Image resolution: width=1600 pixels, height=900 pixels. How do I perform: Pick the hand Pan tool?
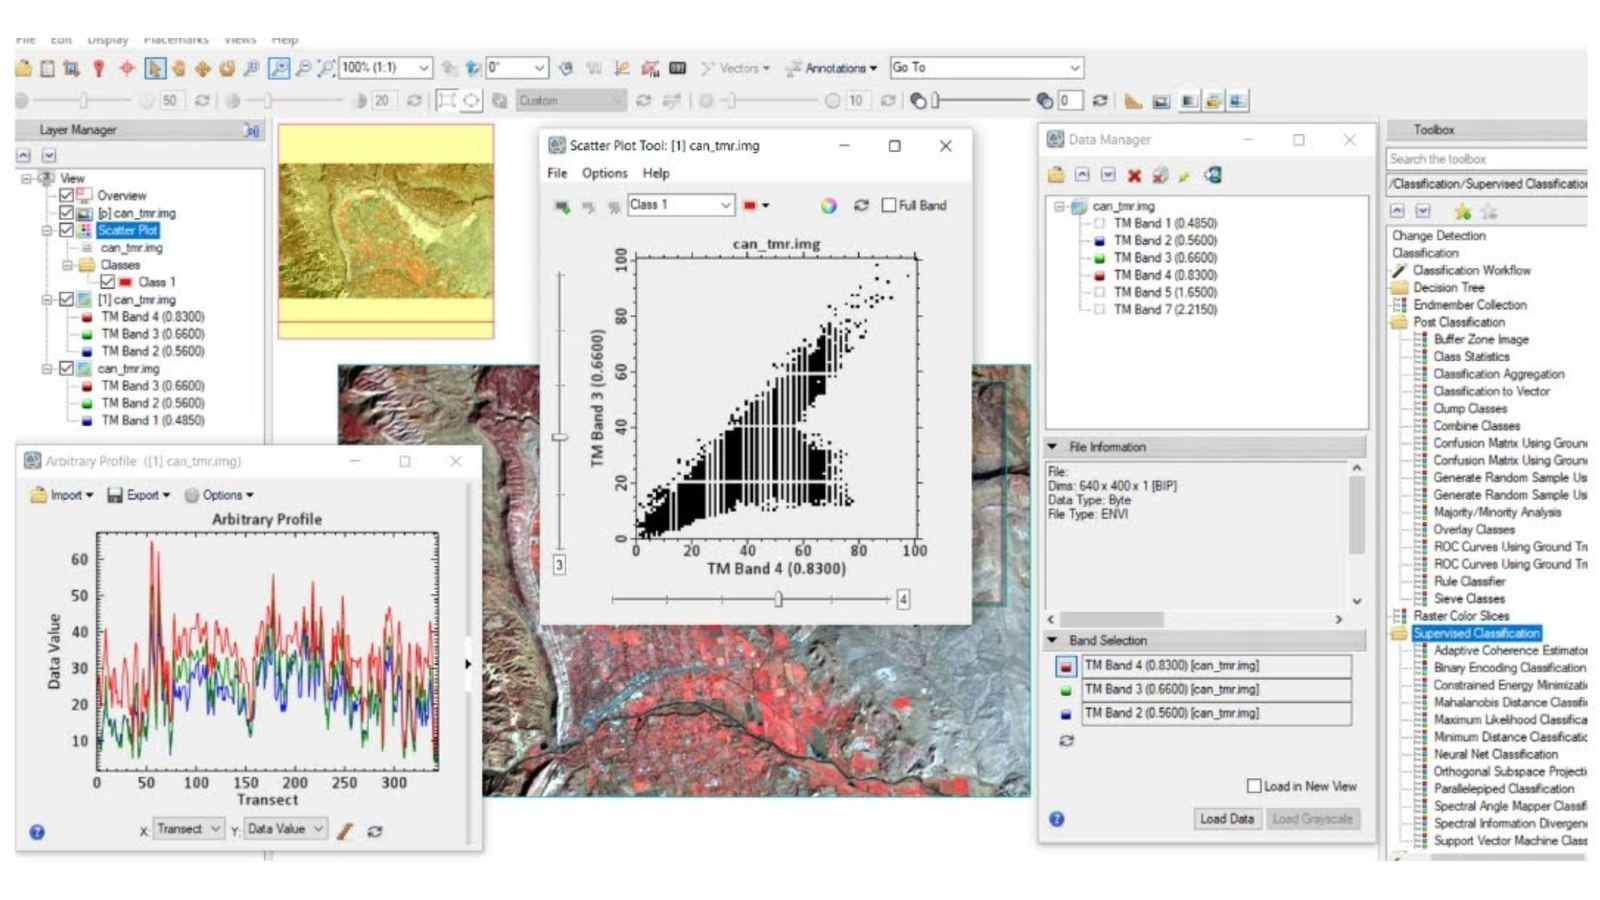pyautogui.click(x=179, y=68)
